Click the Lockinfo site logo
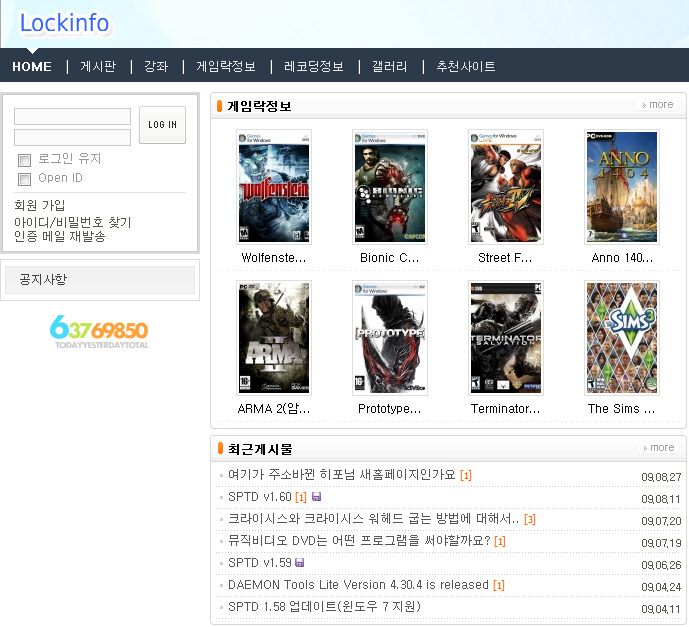 click(64, 23)
